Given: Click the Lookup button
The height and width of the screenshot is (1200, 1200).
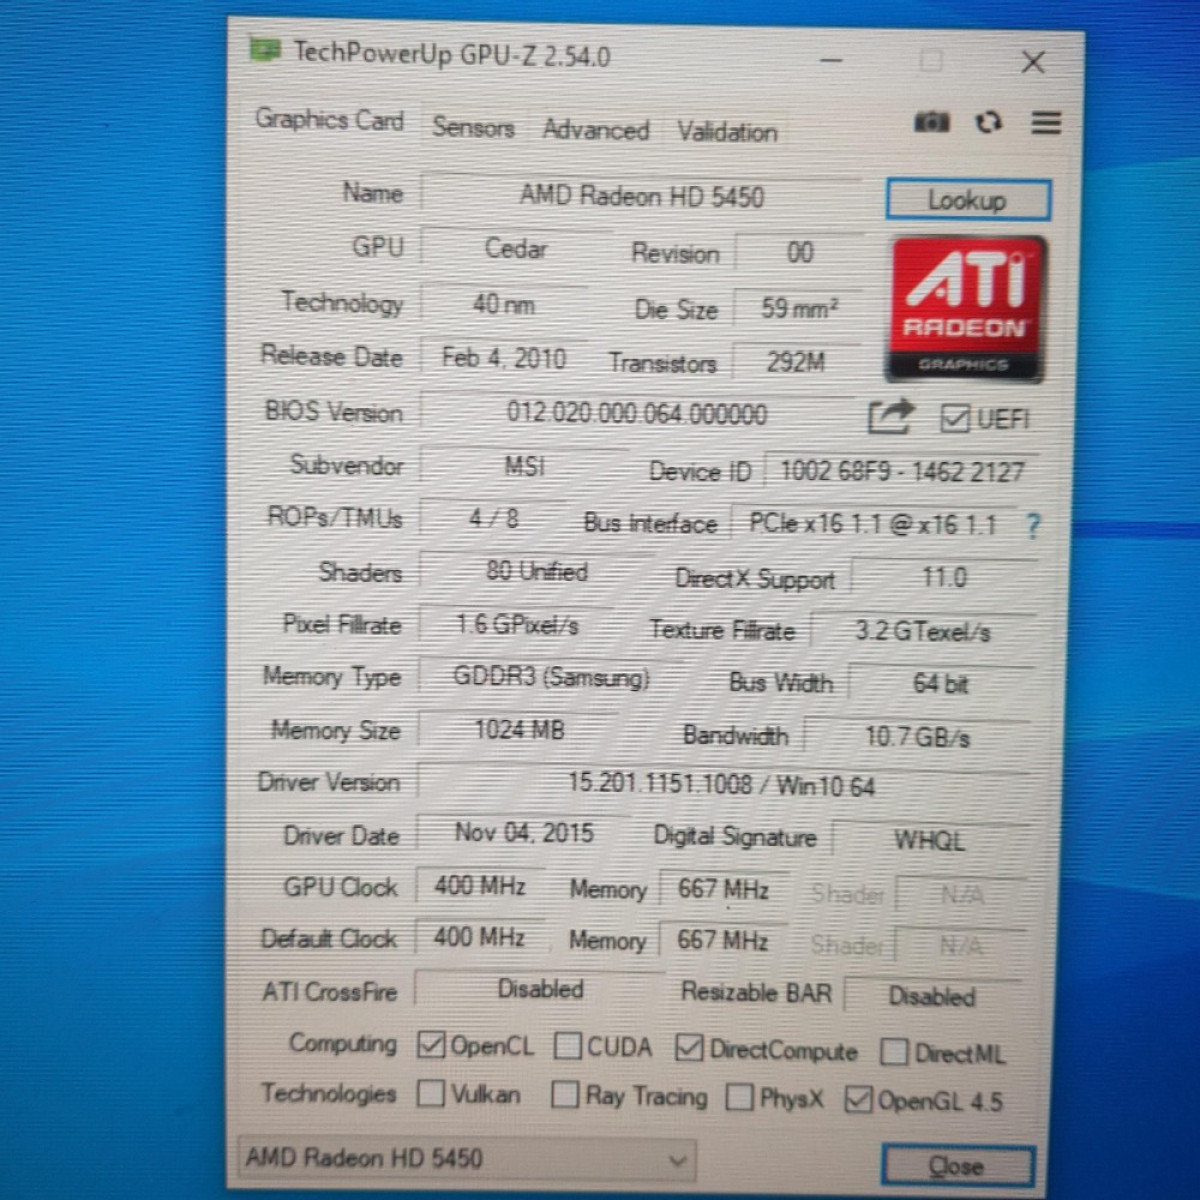Looking at the screenshot, I should 967,200.
